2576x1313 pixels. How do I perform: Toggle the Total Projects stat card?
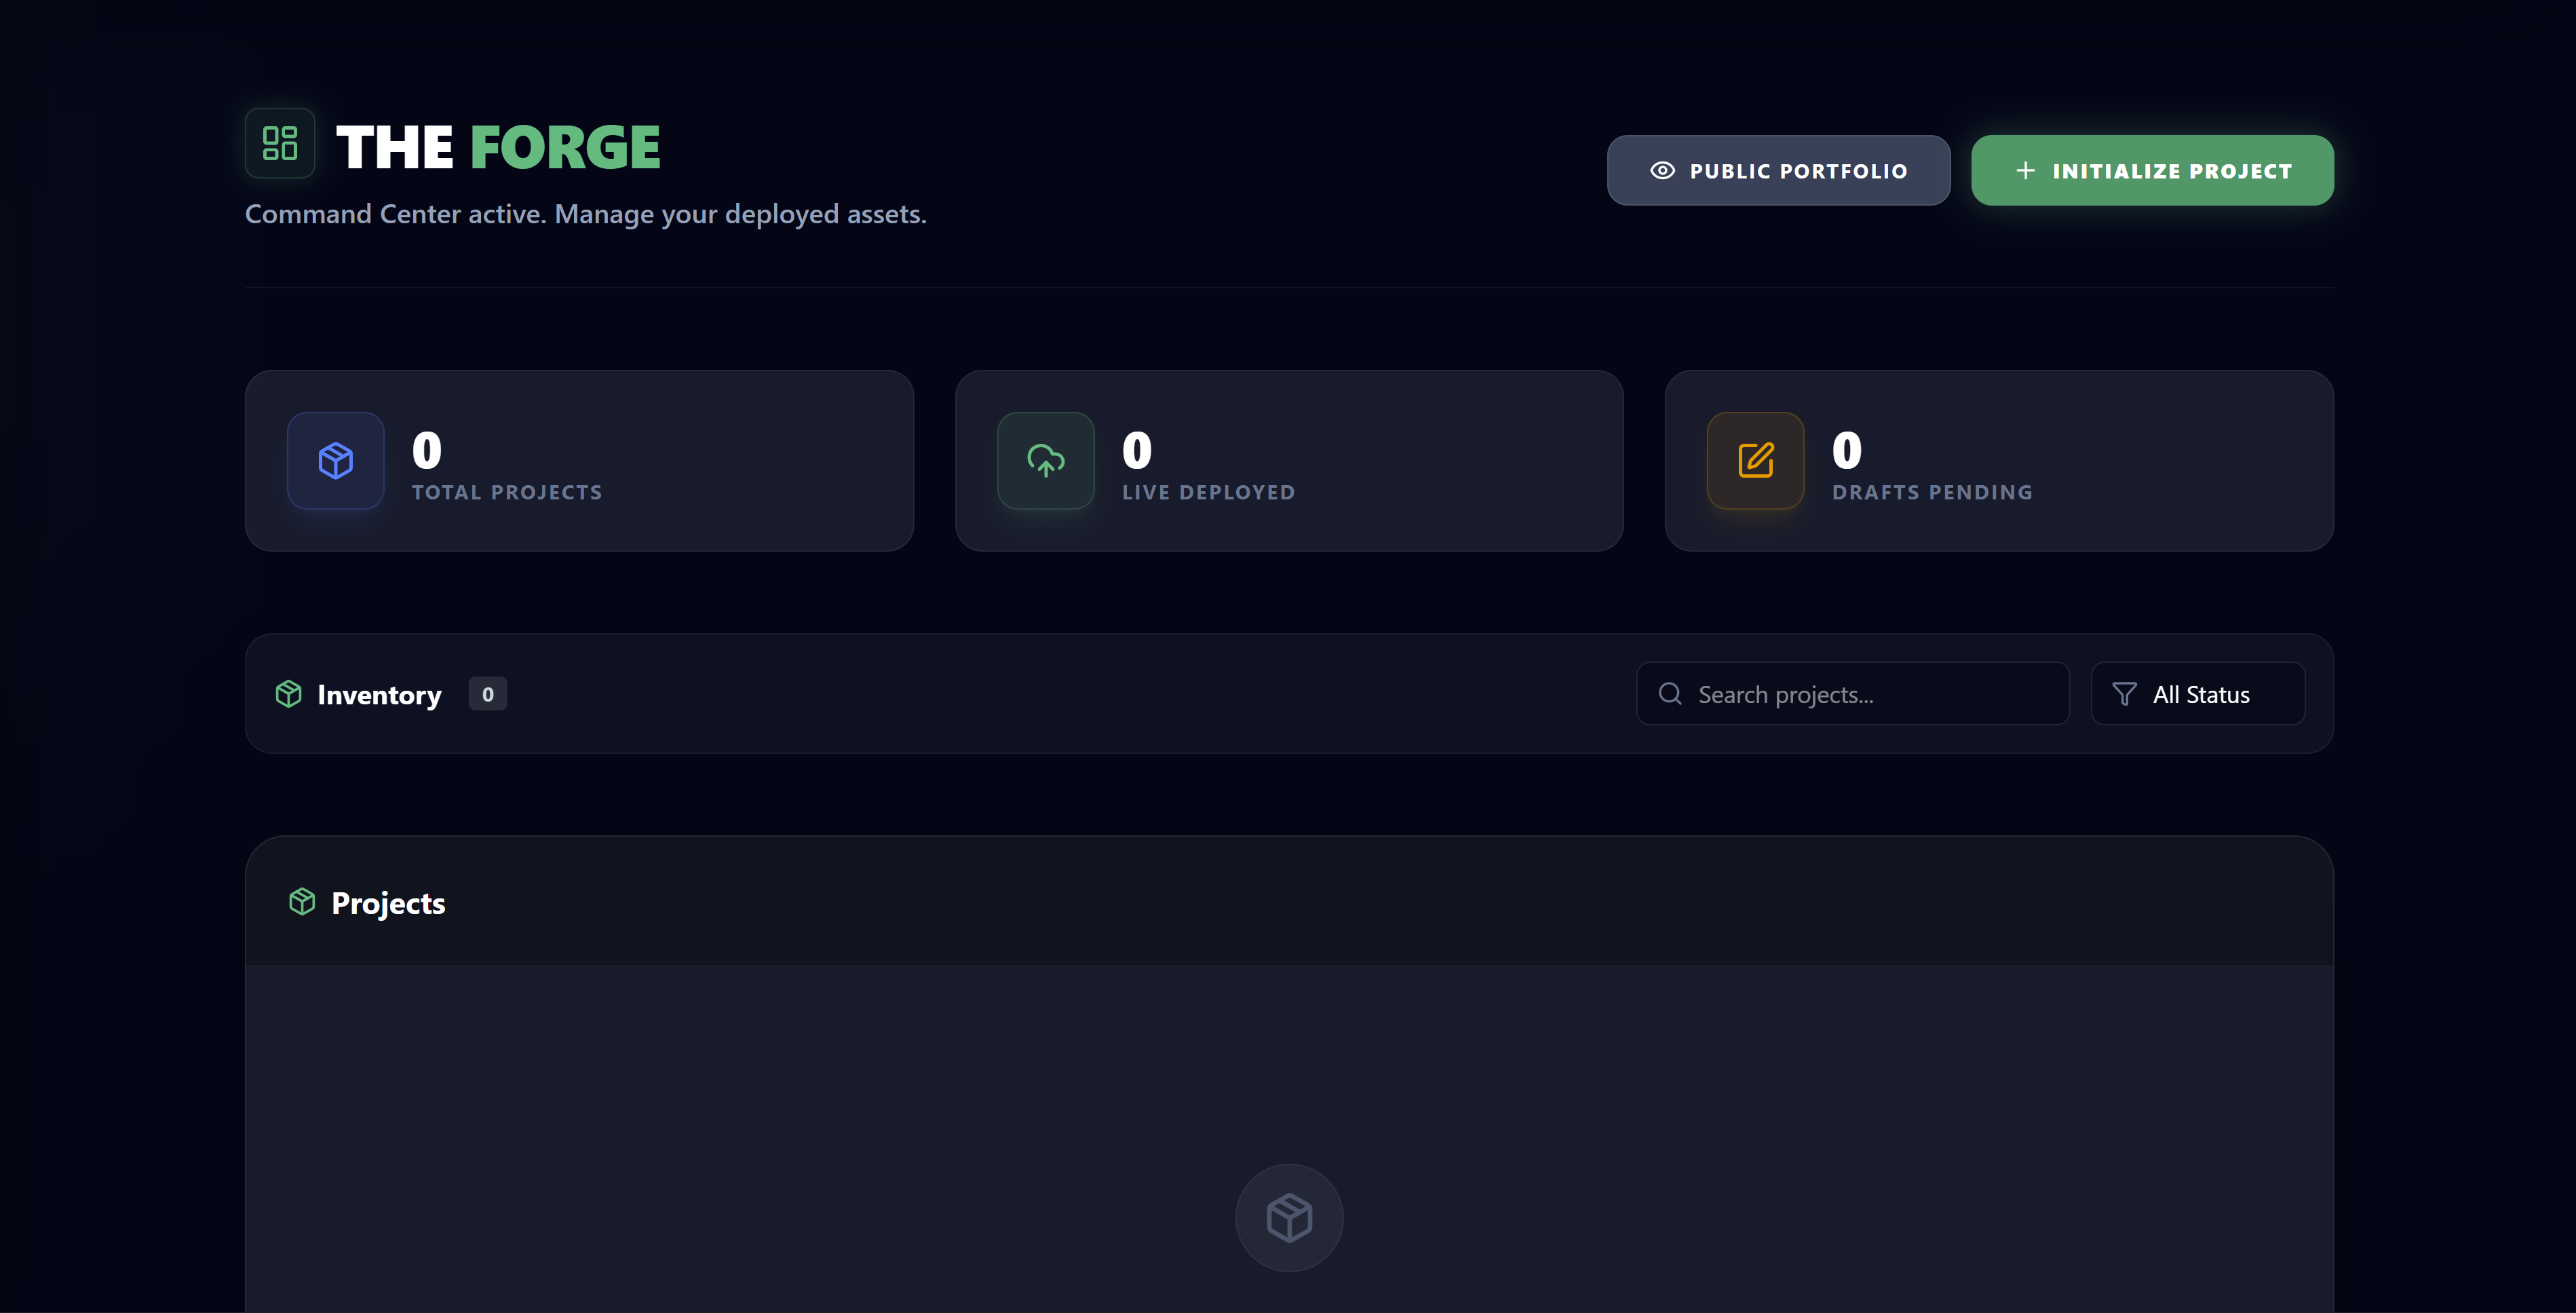(x=579, y=460)
